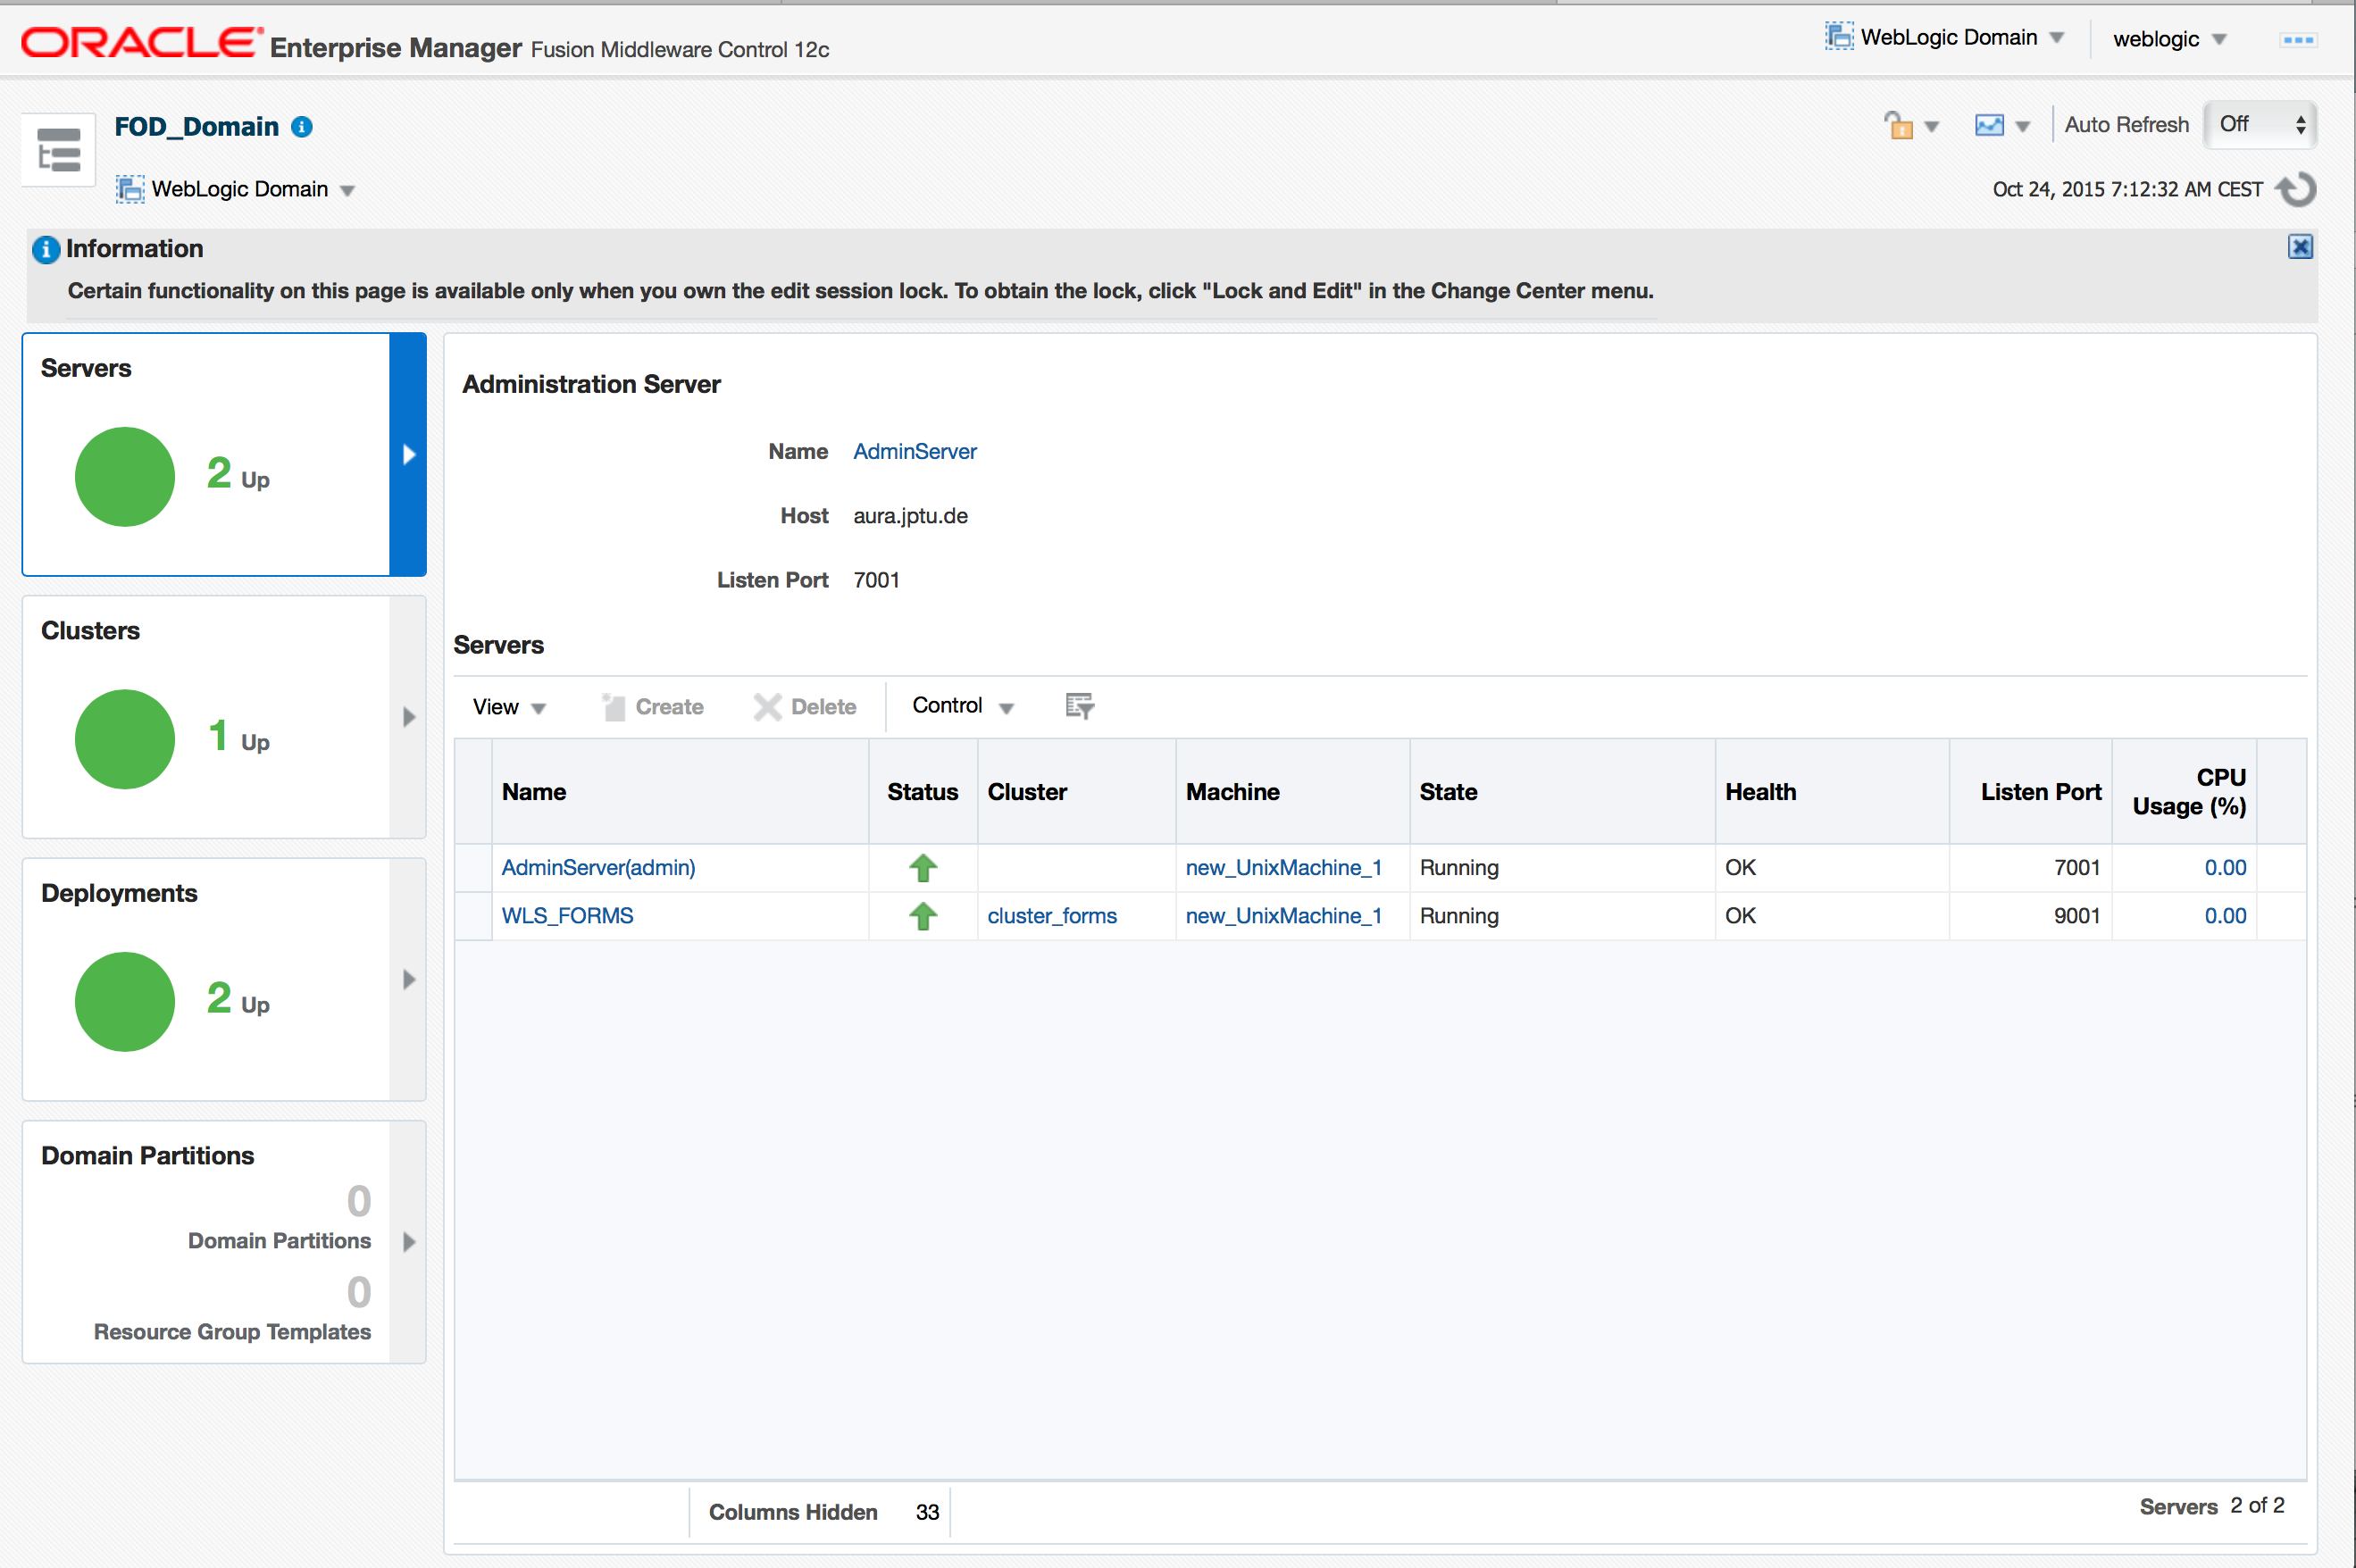Click the AdminServer name link

click(x=914, y=452)
